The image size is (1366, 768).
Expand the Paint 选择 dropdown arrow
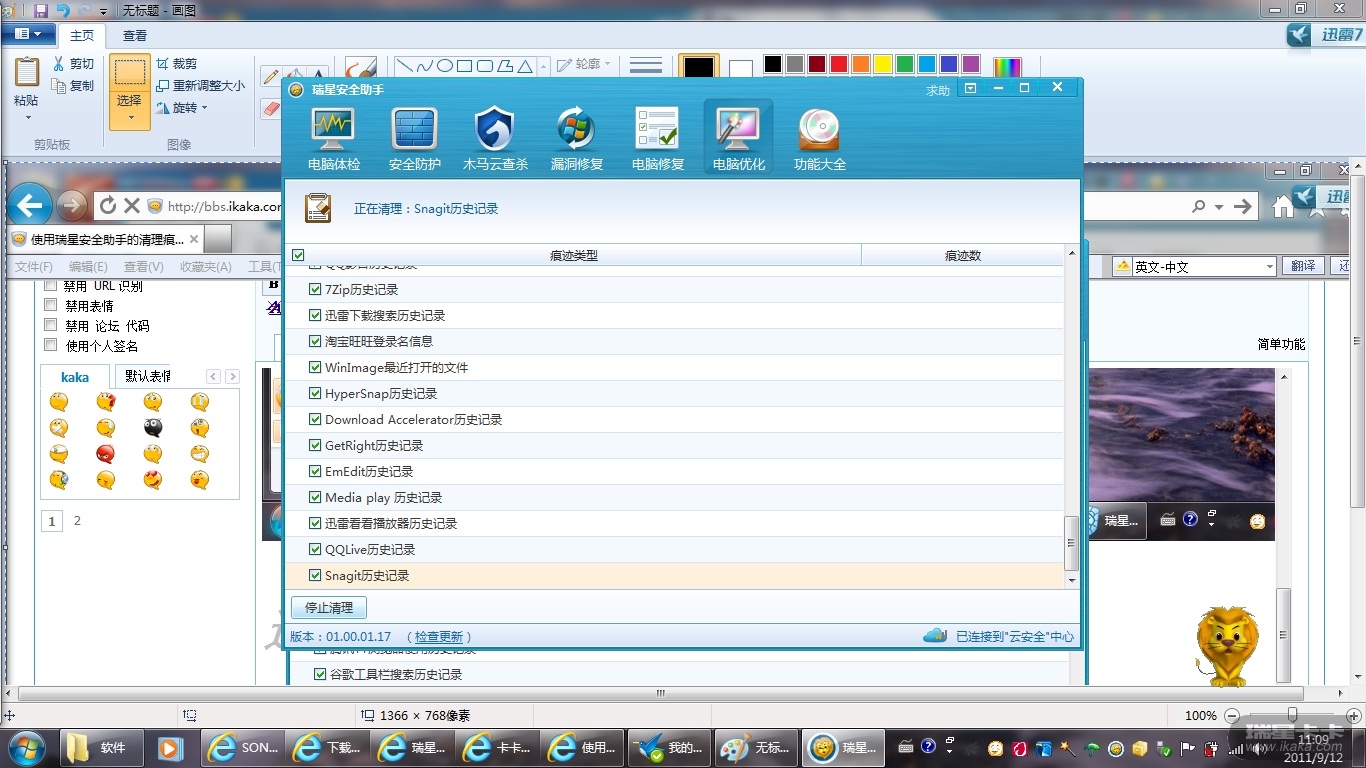click(130, 118)
